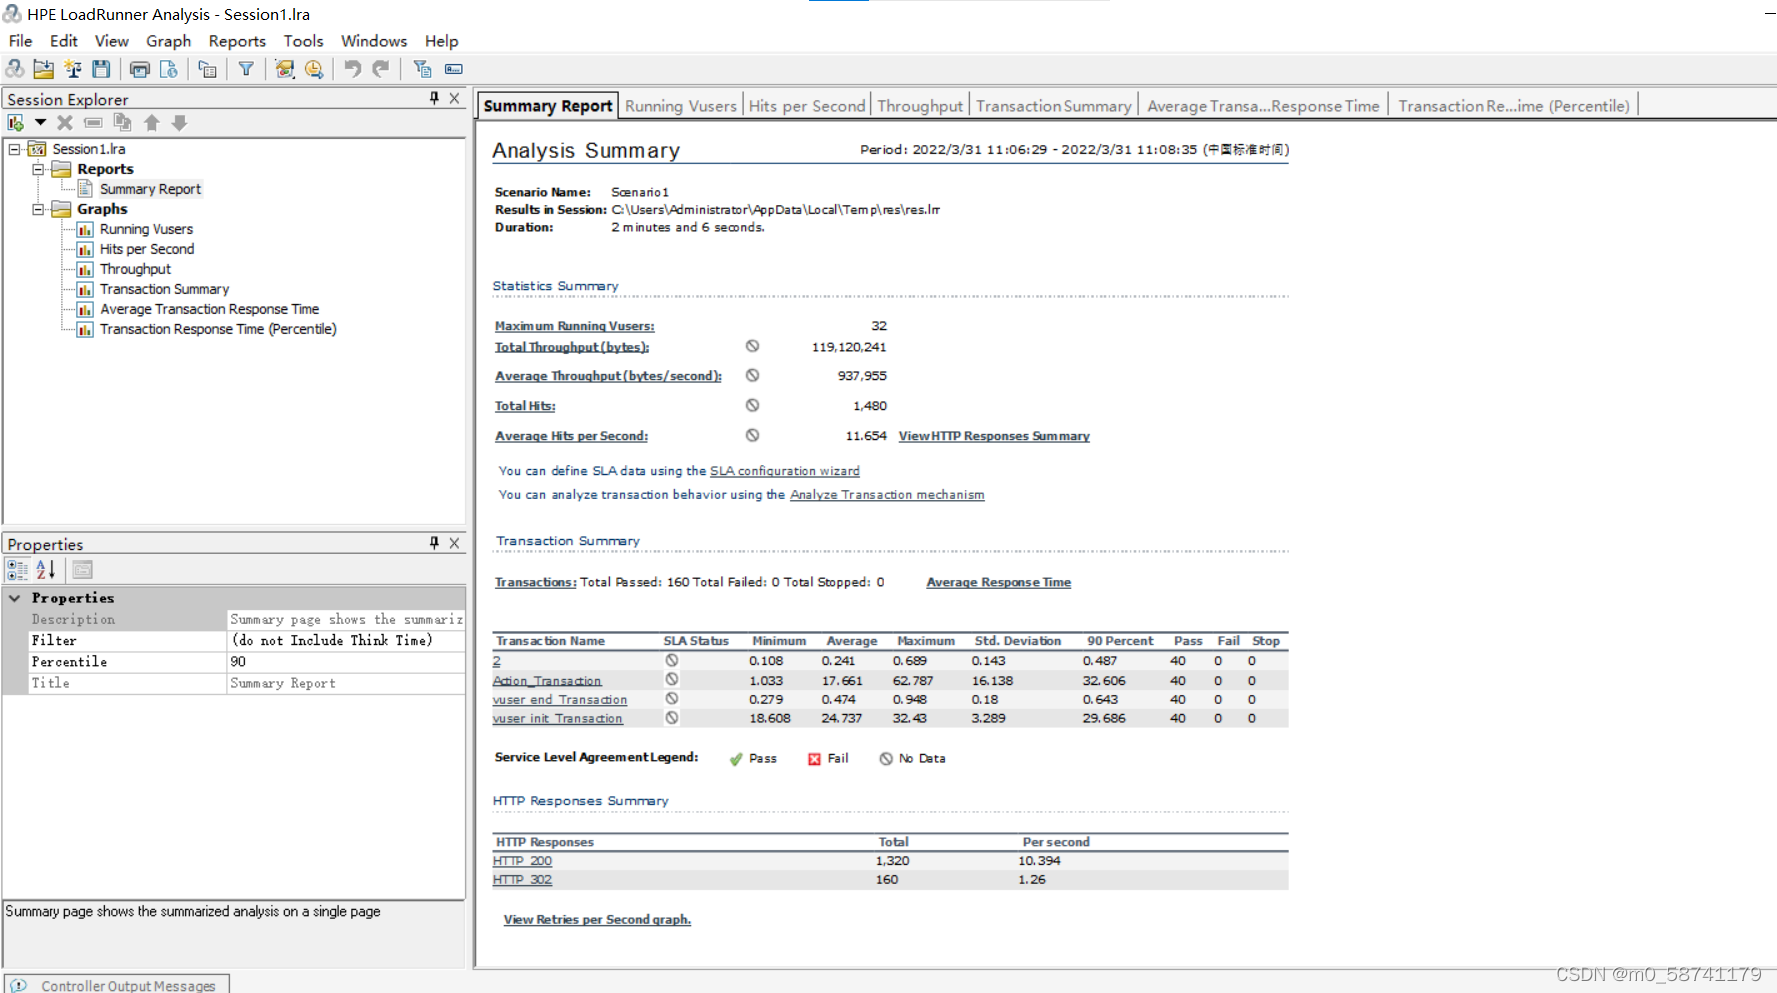Move item down with the down arrow
The image size is (1777, 993).
(180, 123)
